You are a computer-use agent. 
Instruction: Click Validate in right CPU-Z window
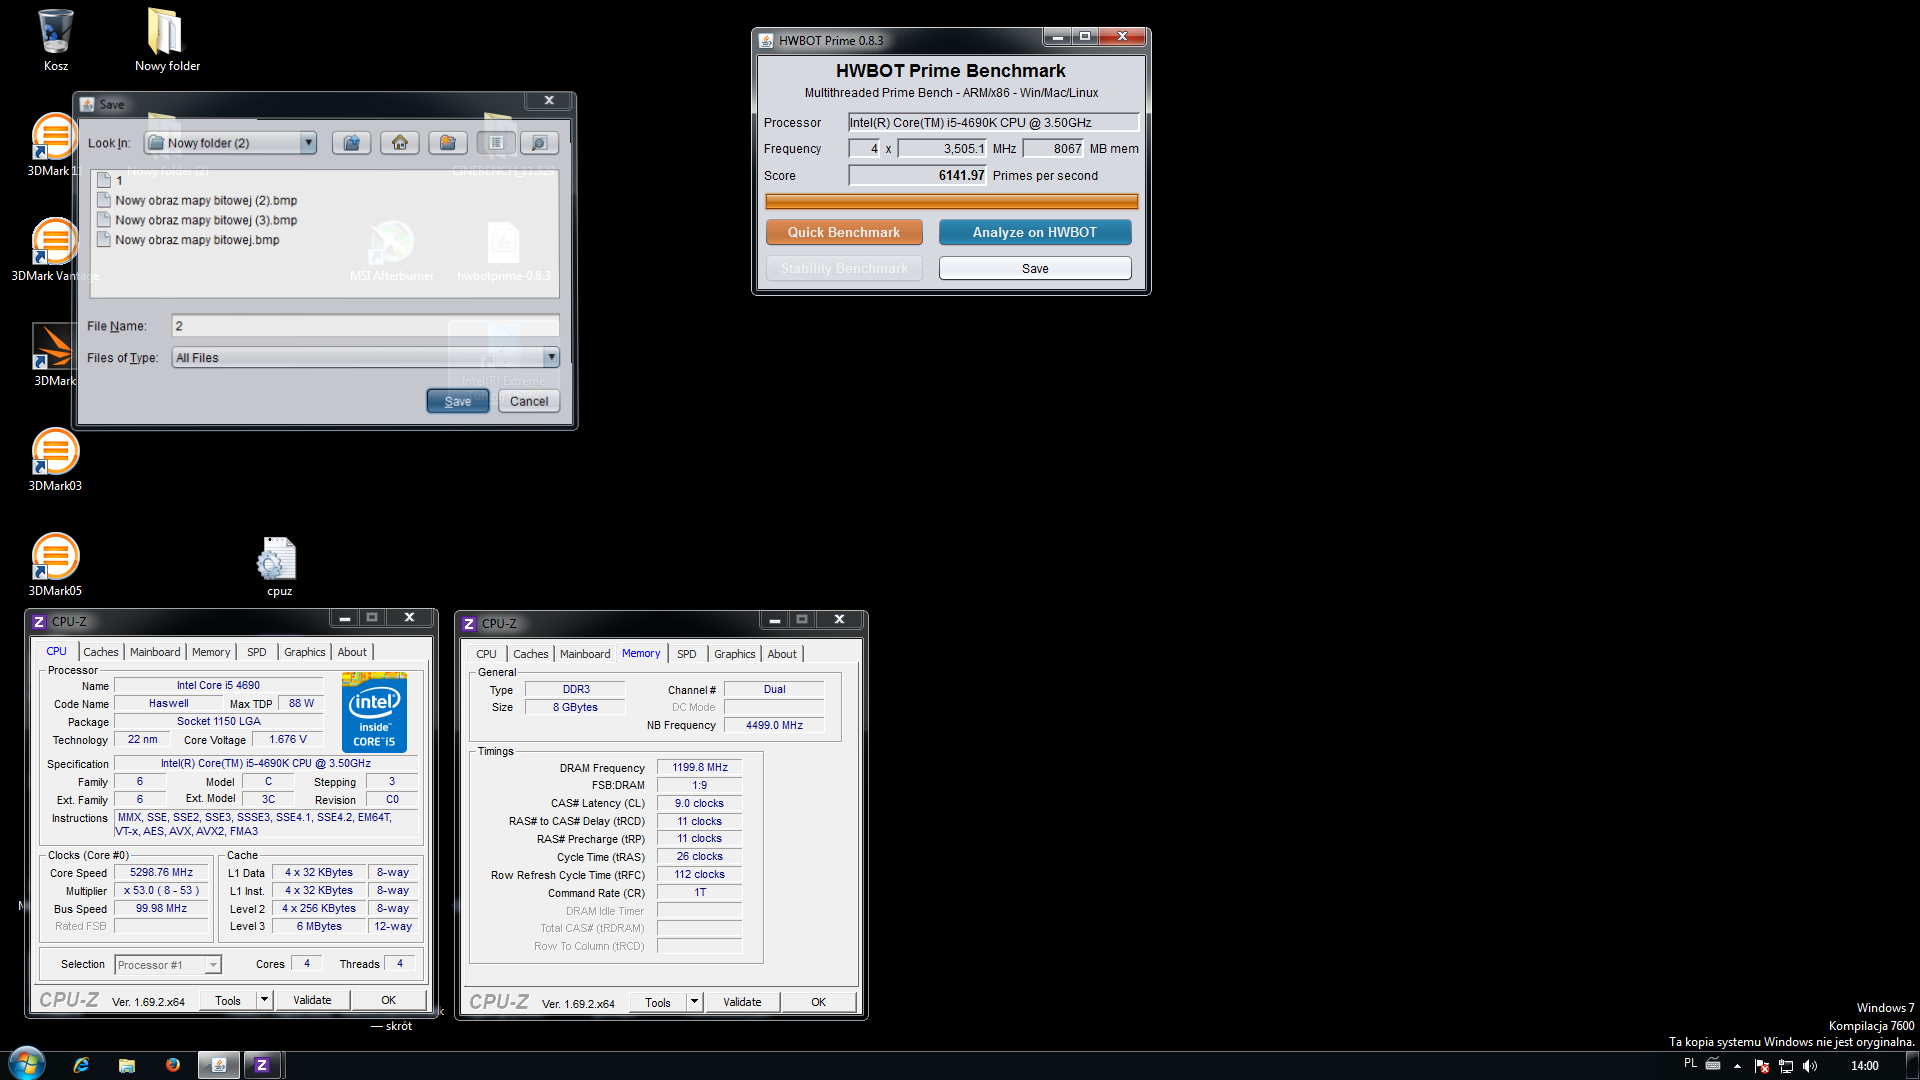click(x=742, y=1002)
